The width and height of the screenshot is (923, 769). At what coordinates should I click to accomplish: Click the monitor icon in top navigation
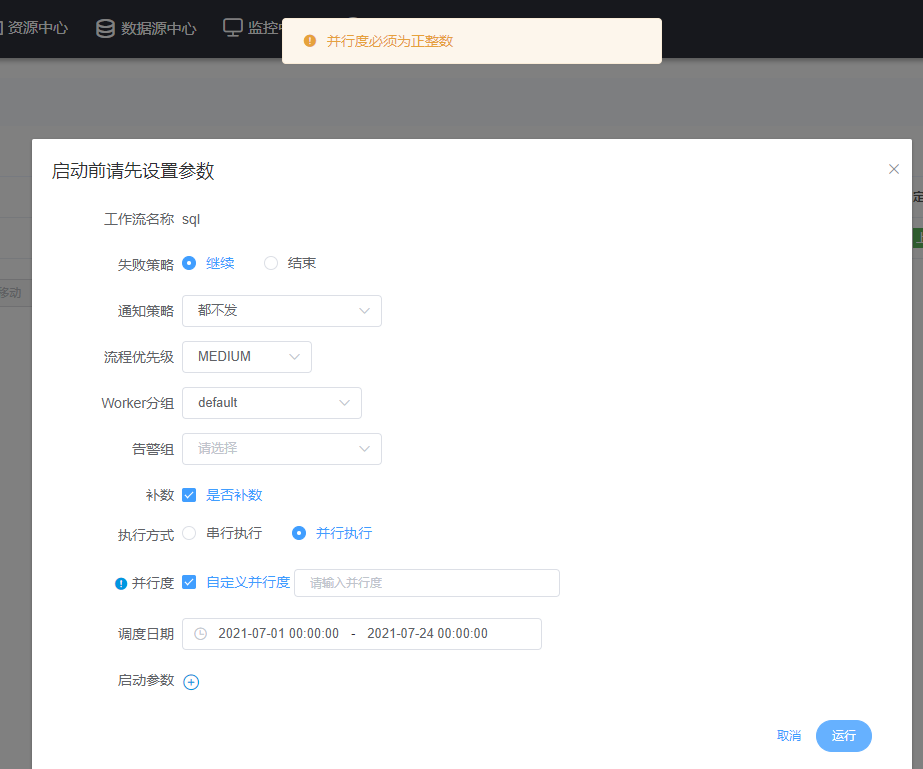[233, 28]
